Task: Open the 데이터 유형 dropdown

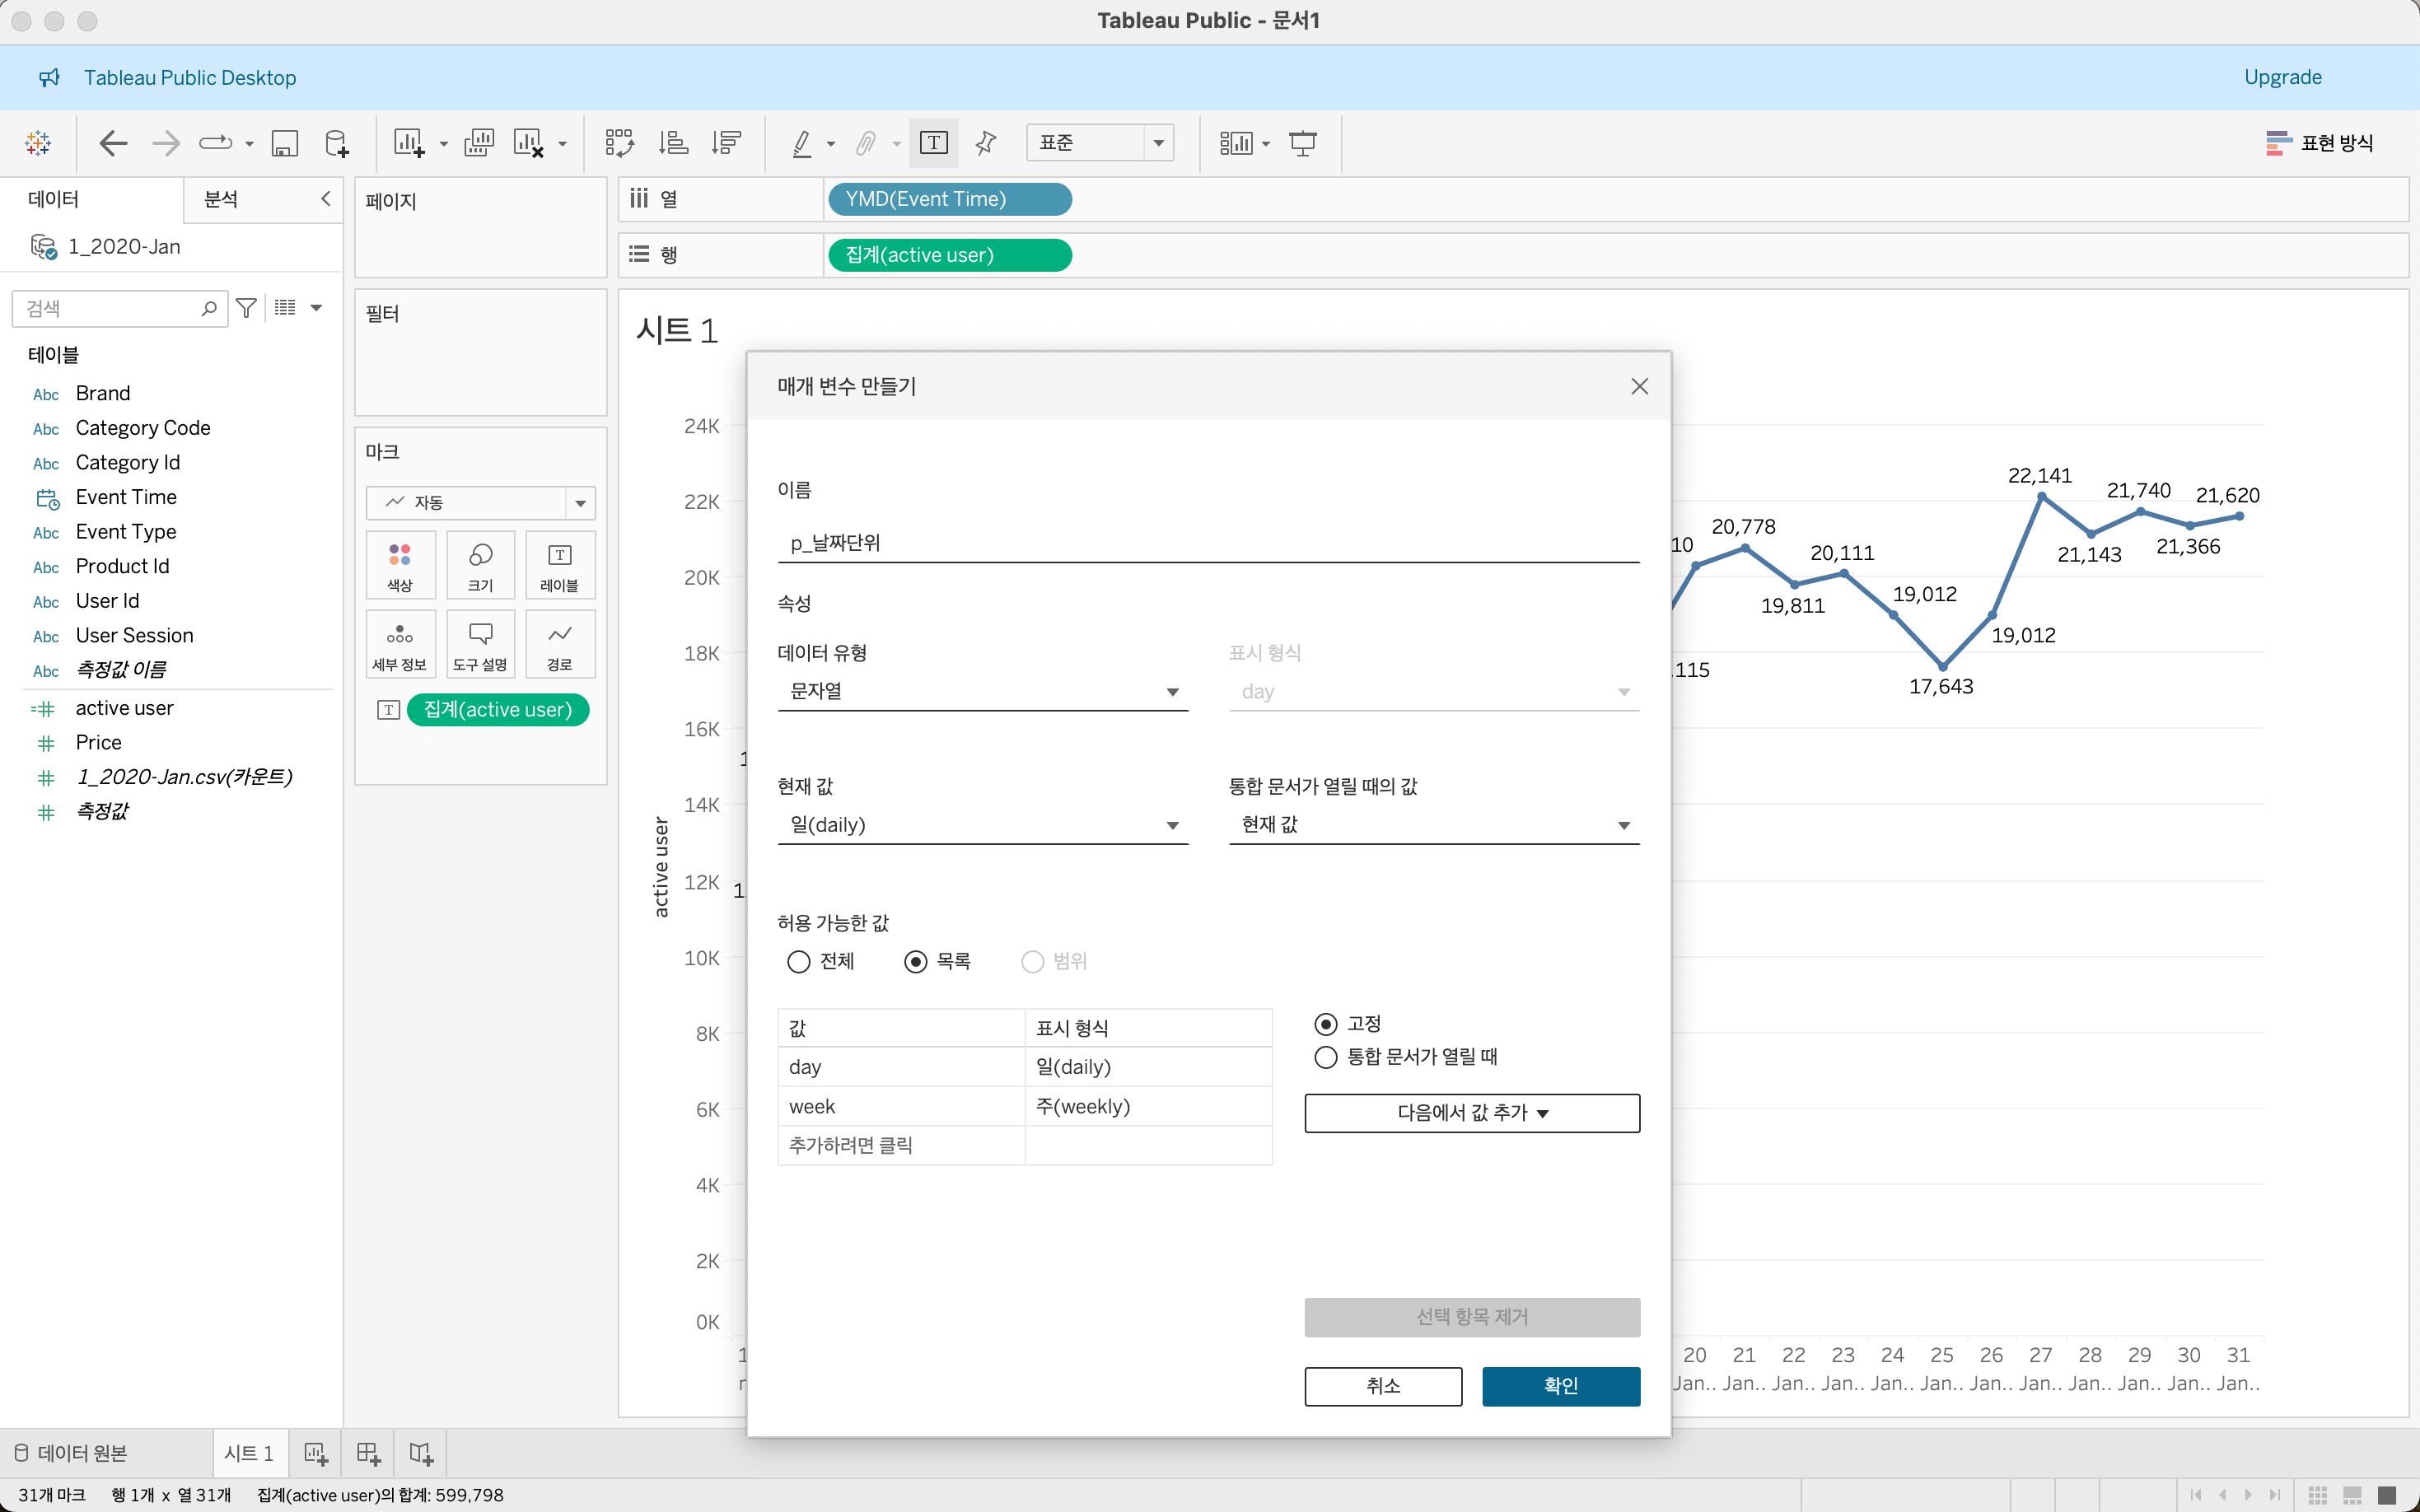Action: 982,691
